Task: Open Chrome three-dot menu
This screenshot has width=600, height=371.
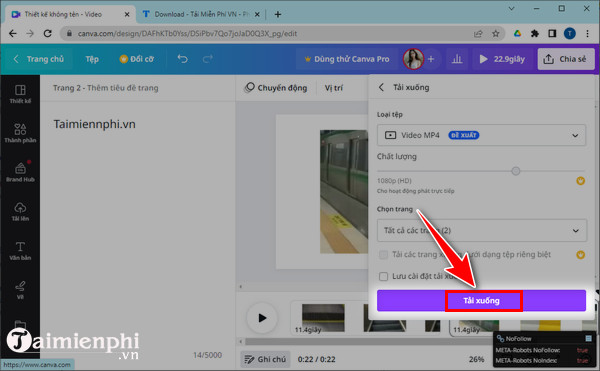Action: [587, 34]
